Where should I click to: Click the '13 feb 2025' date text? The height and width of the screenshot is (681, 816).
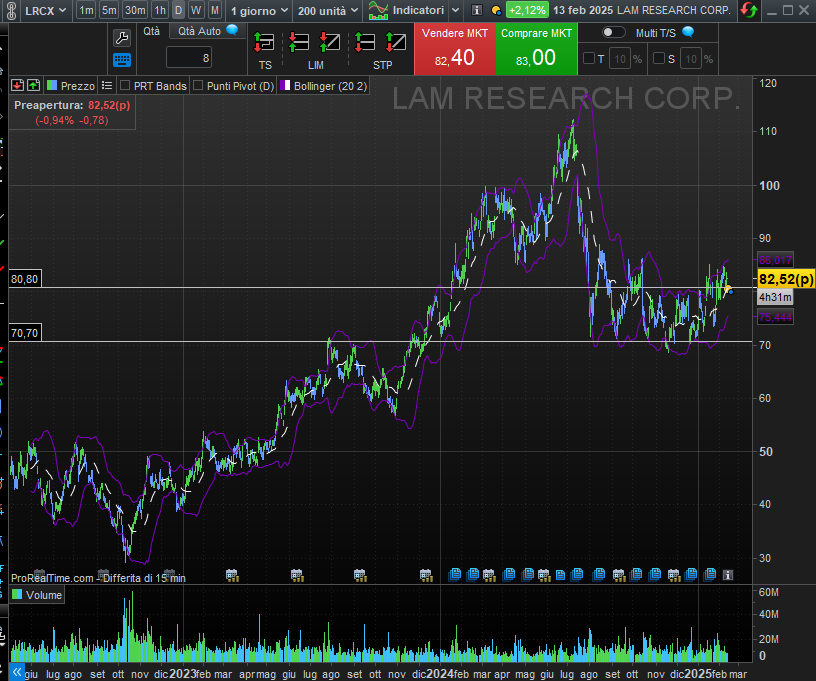coord(582,10)
